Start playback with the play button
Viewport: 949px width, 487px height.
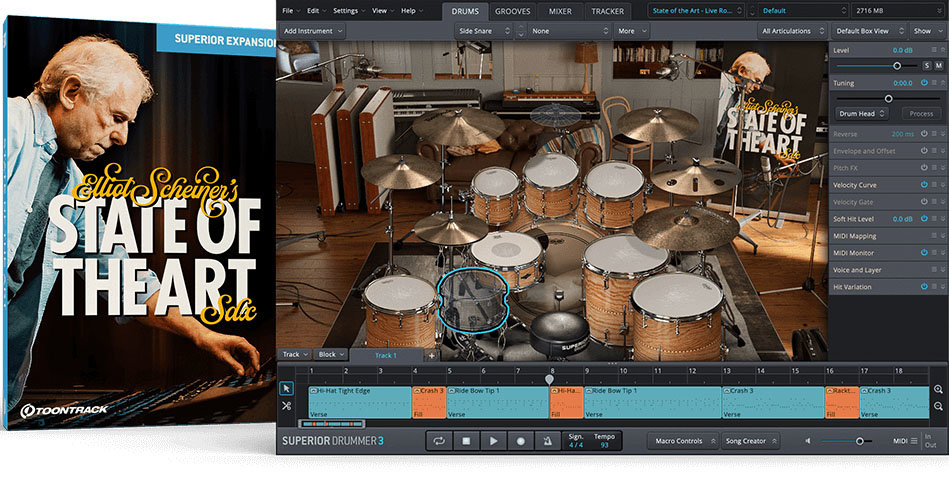click(x=493, y=441)
